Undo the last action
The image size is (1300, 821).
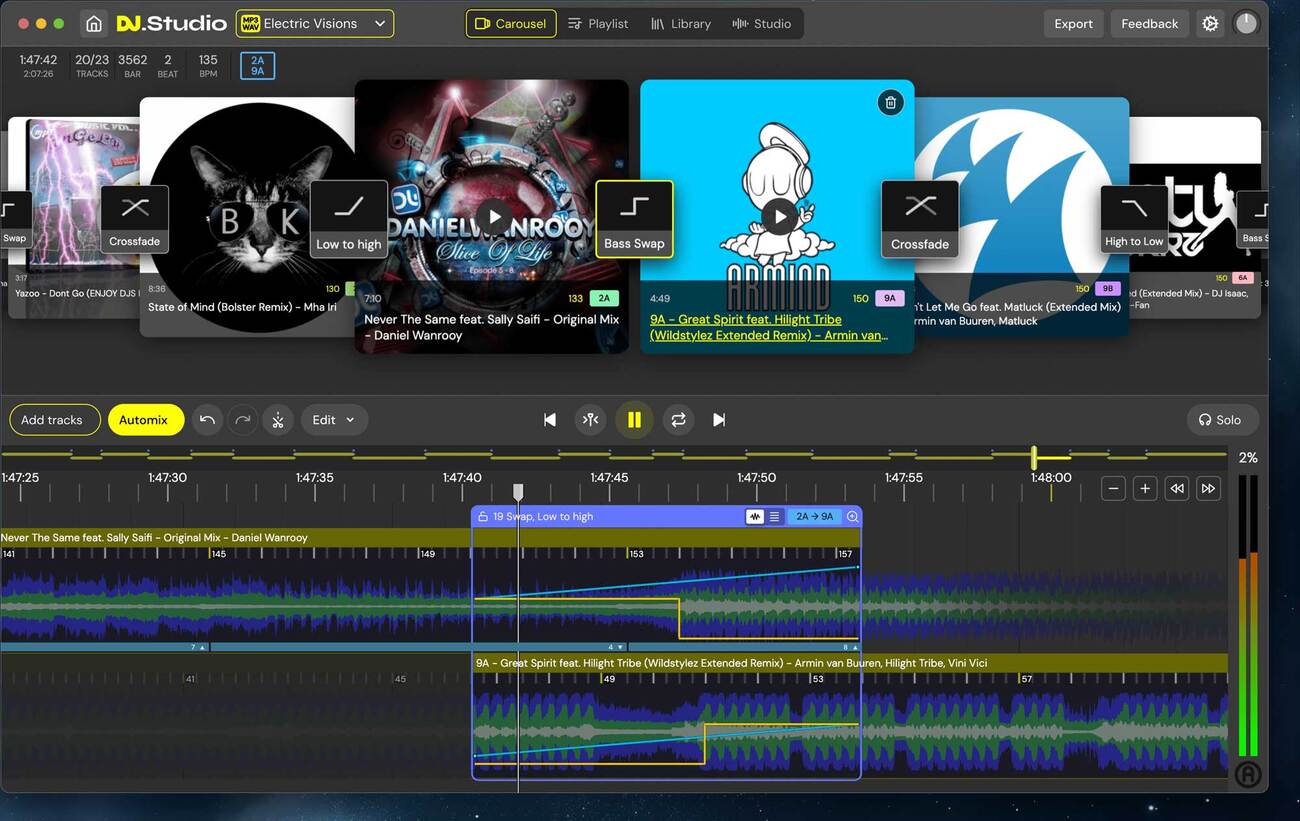207,420
